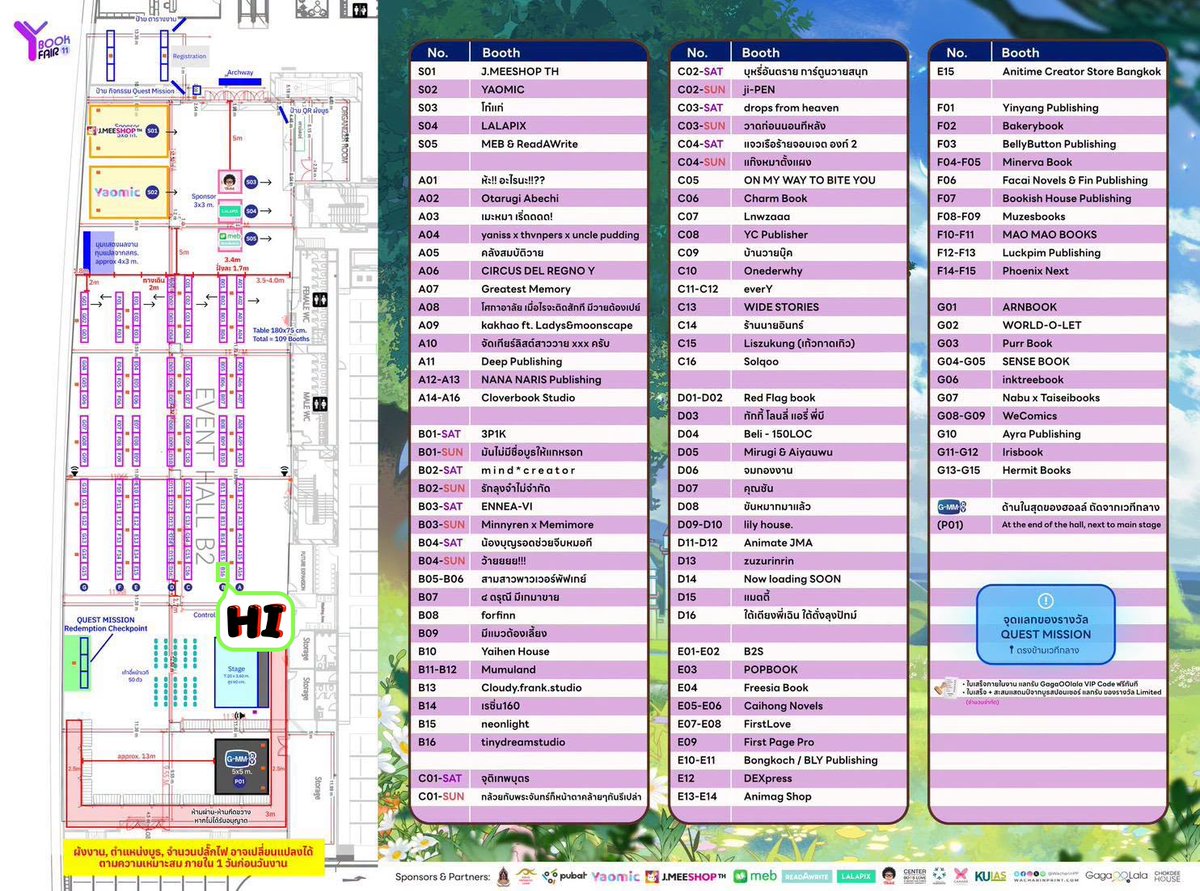This screenshot has height=891, width=1200.
Task: Select the S02 circle marker on the map
Action: 153,191
